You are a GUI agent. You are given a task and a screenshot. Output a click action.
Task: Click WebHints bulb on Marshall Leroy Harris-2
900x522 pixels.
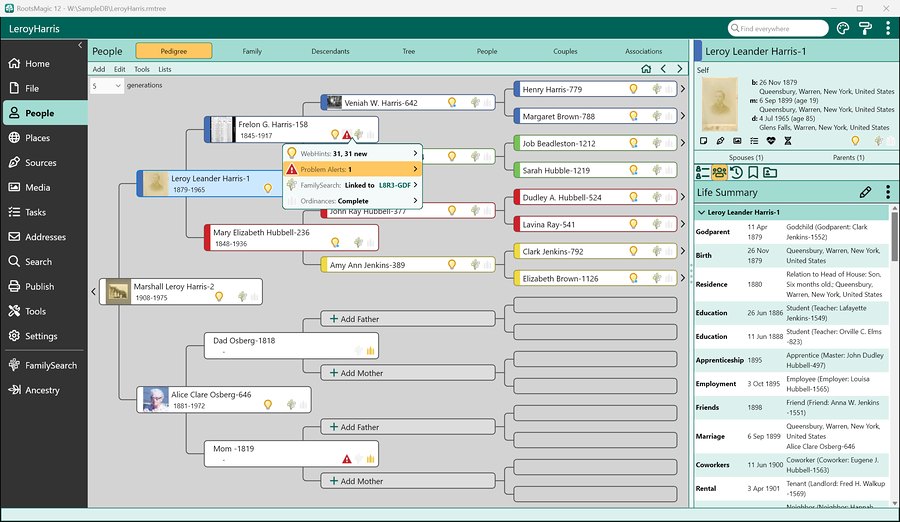[219, 296]
